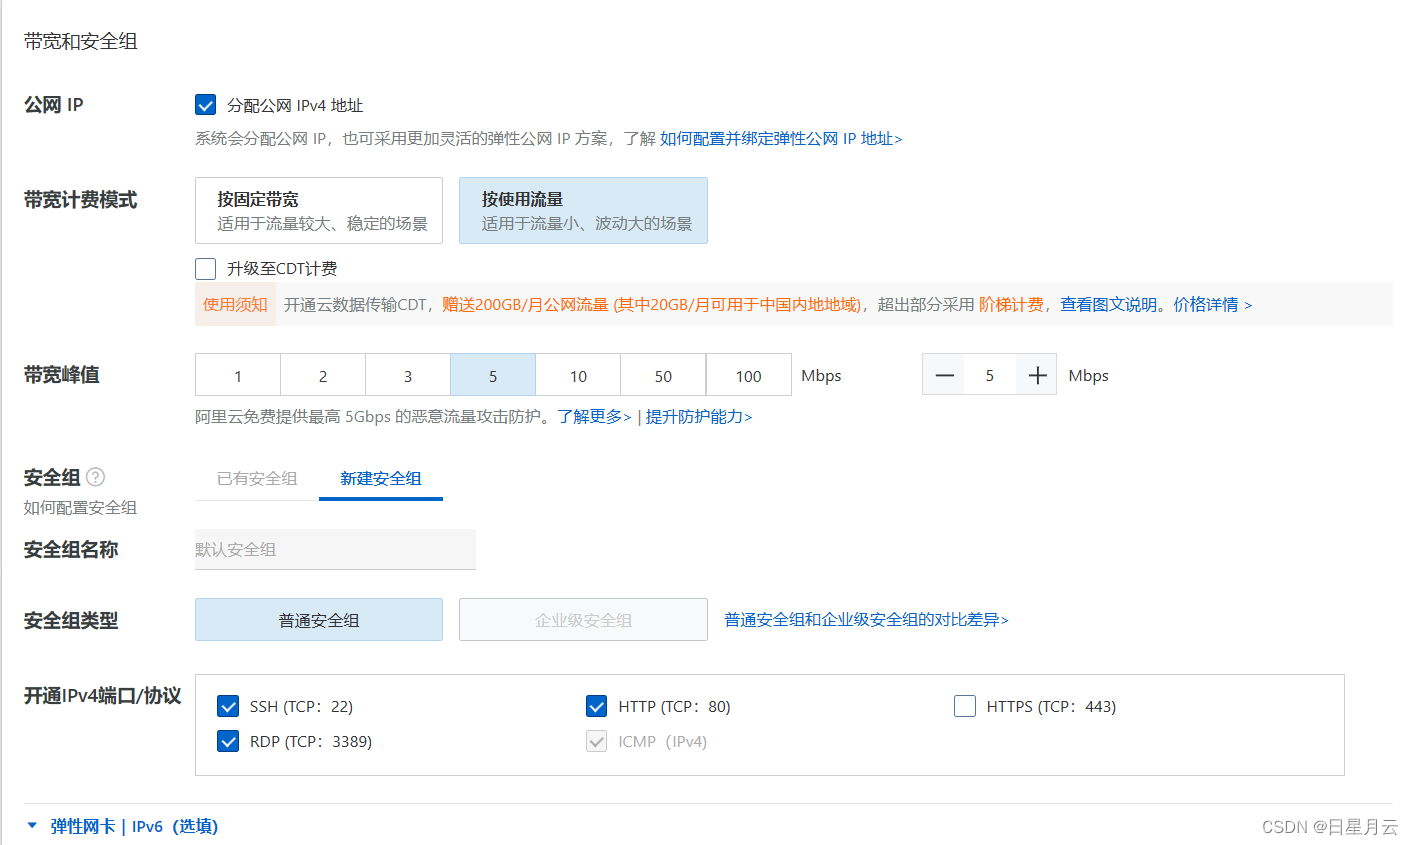Open the 如何配置安全组 help link
This screenshot has height=845, width=1413.
pos(80,507)
